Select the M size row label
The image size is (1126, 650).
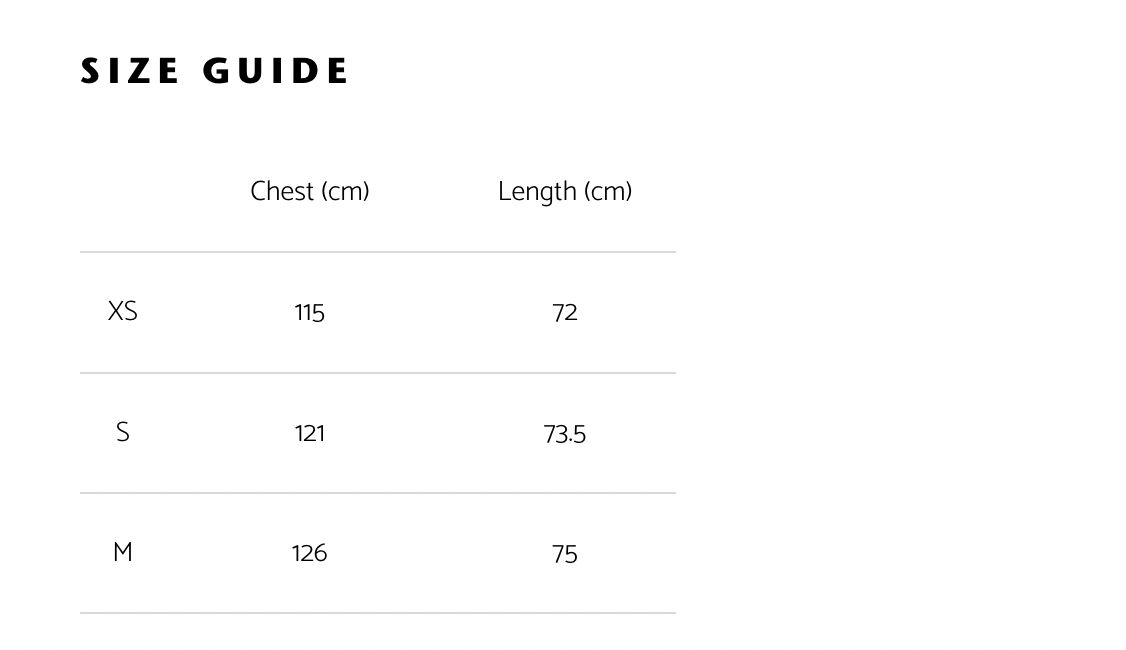point(122,552)
